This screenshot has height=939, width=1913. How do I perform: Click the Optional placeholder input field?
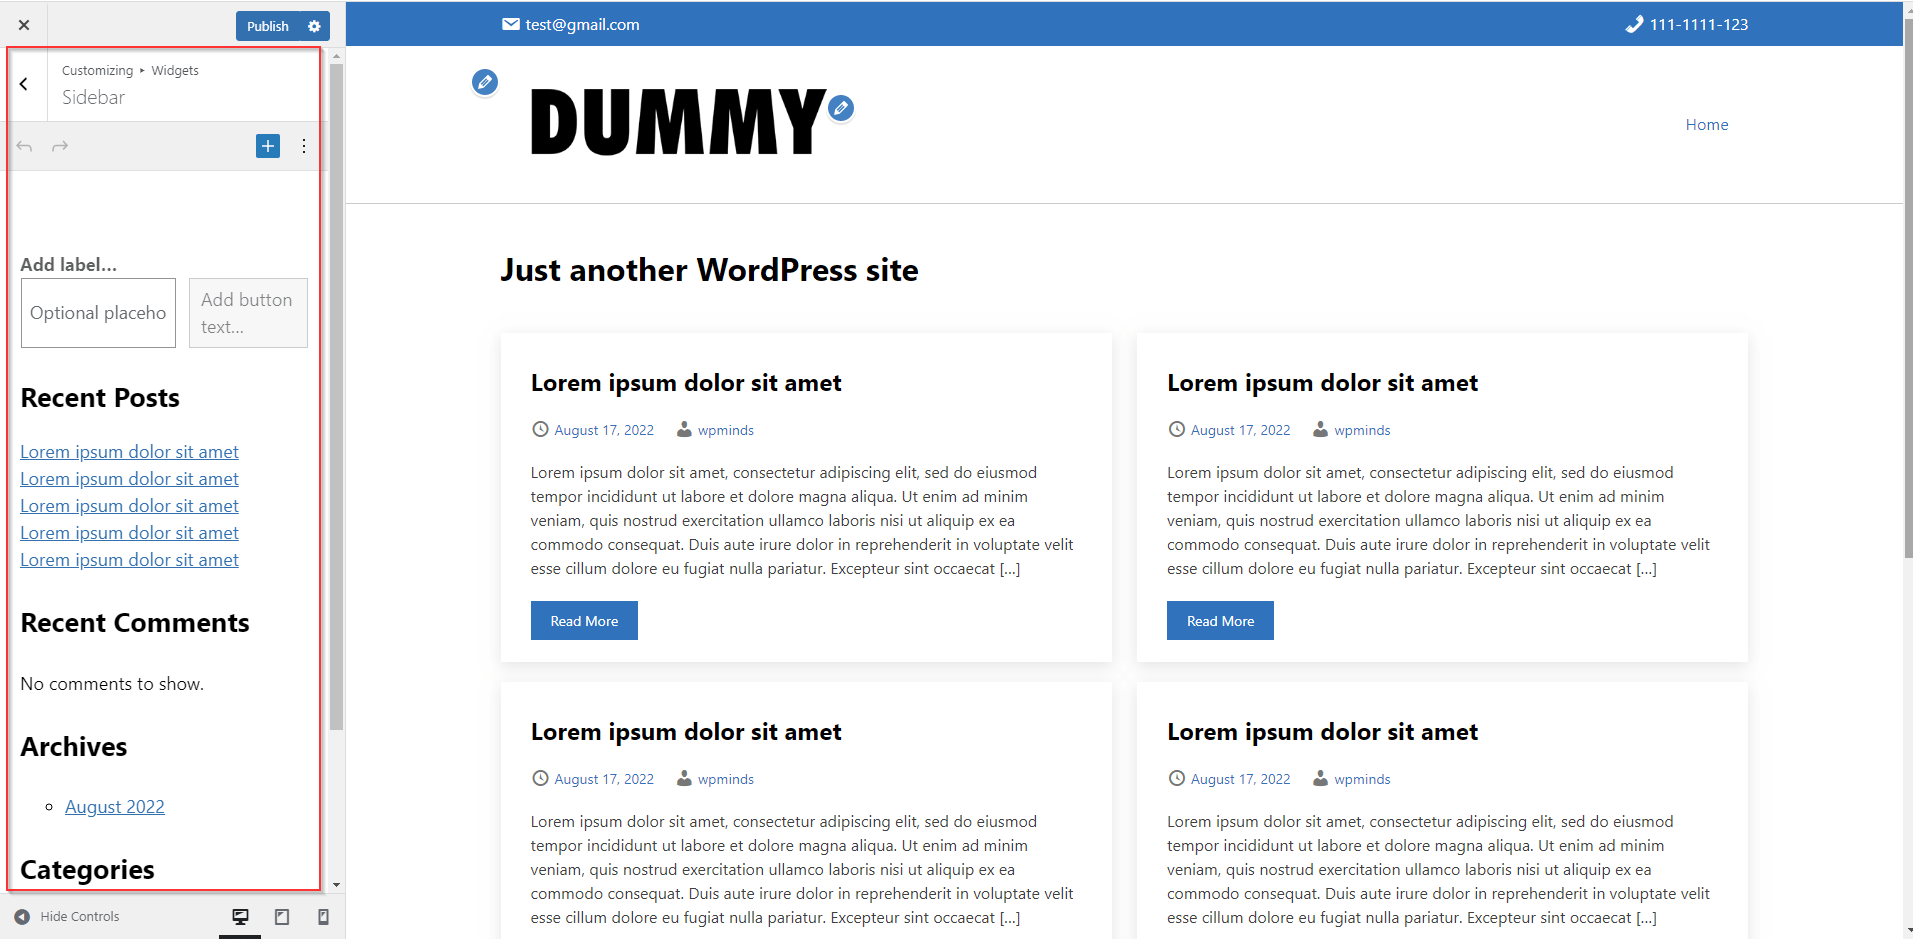pyautogui.click(x=97, y=312)
